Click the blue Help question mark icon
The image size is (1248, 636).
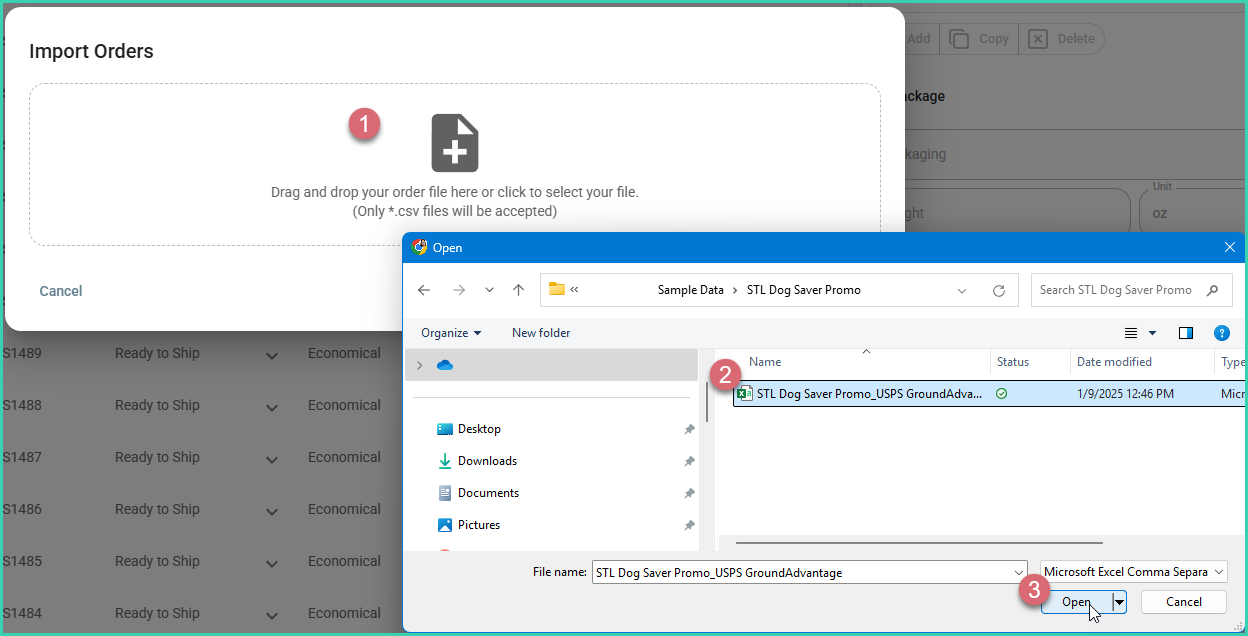pos(1222,333)
